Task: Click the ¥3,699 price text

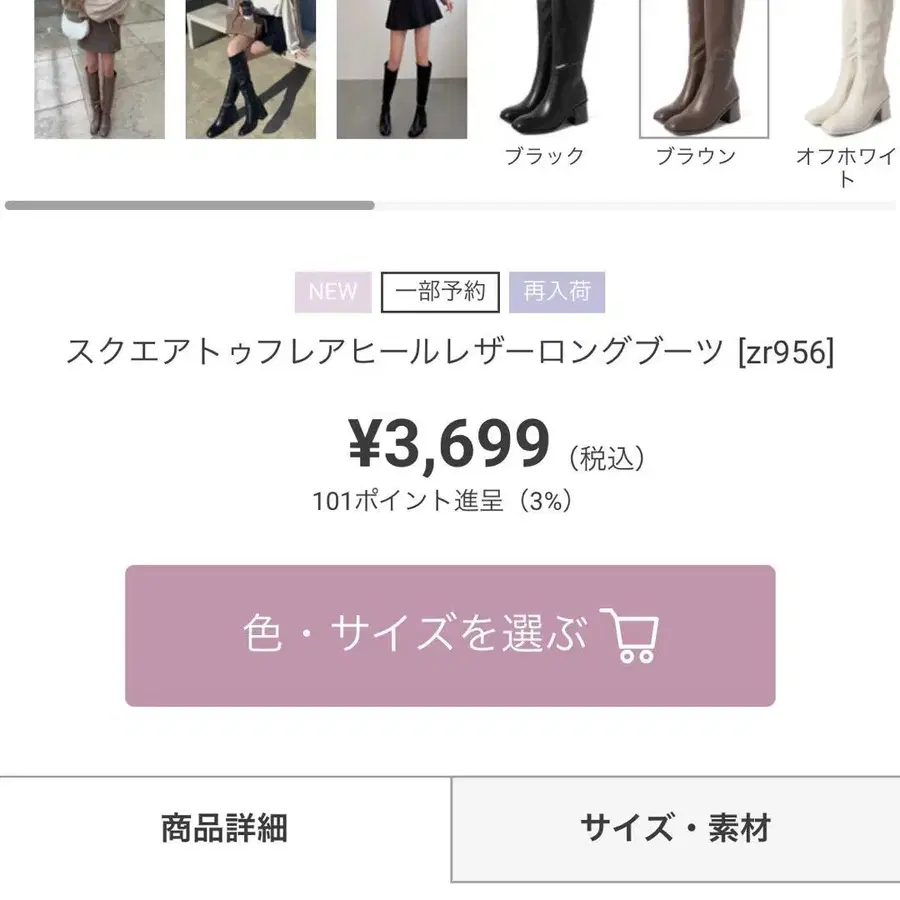Action: coord(449,443)
